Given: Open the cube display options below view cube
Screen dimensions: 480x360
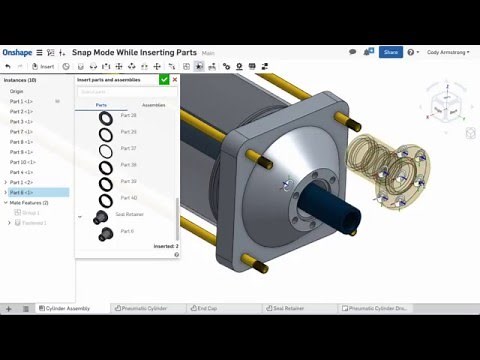Looking at the screenshot, I should (470, 133).
